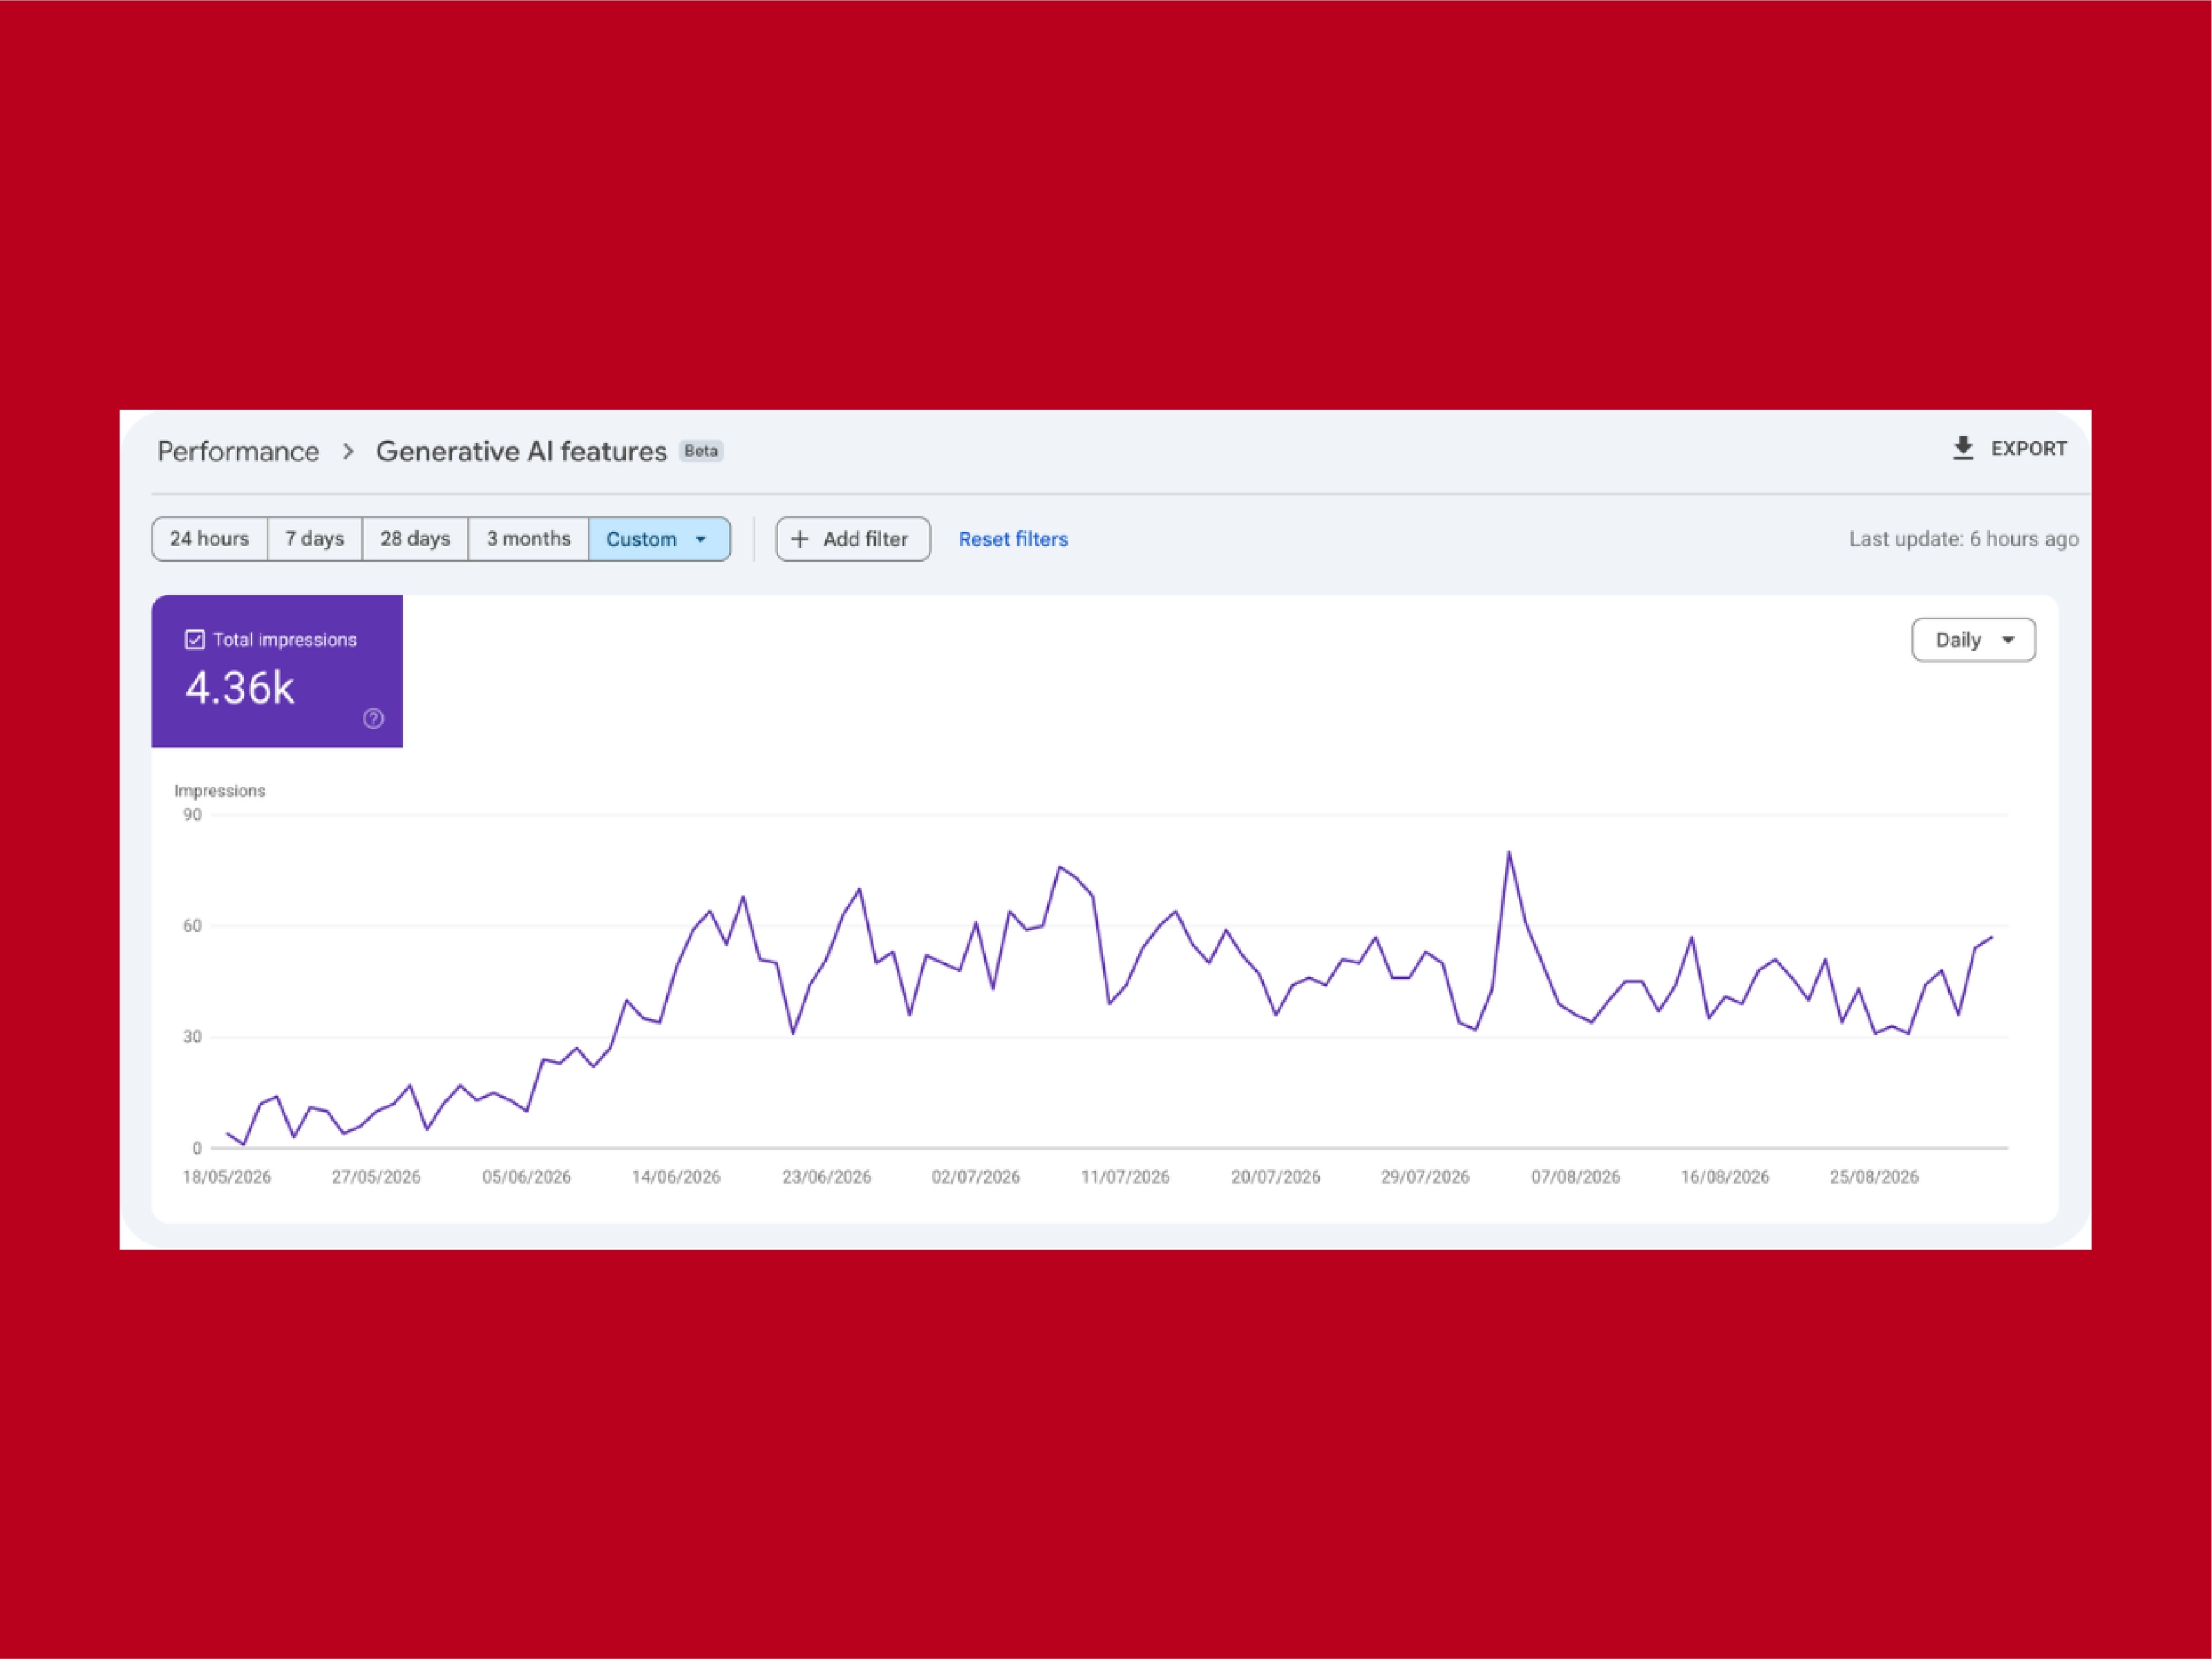Select the 7 days range tab
Image resolution: width=2212 pixels, height=1659 pixels.
tap(314, 539)
